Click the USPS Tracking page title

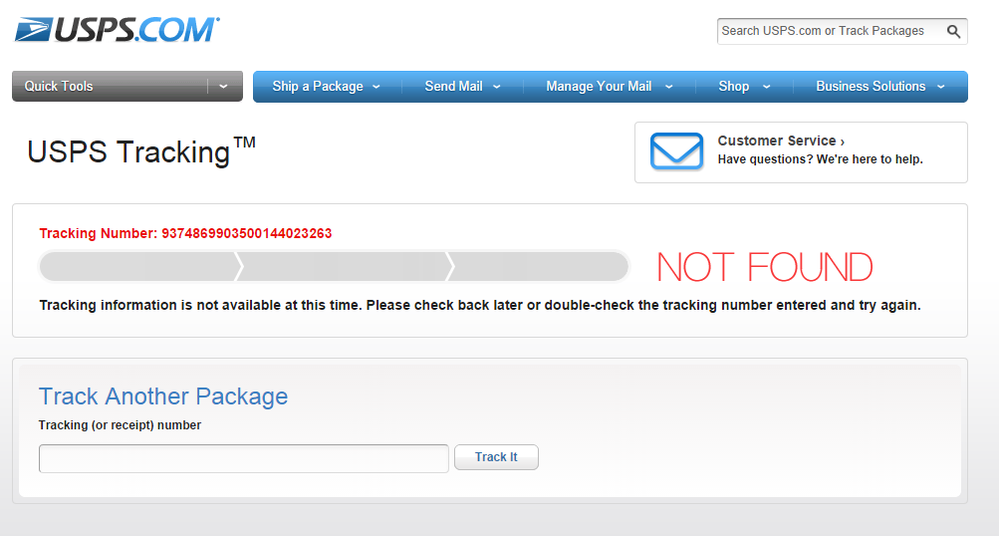pos(141,152)
